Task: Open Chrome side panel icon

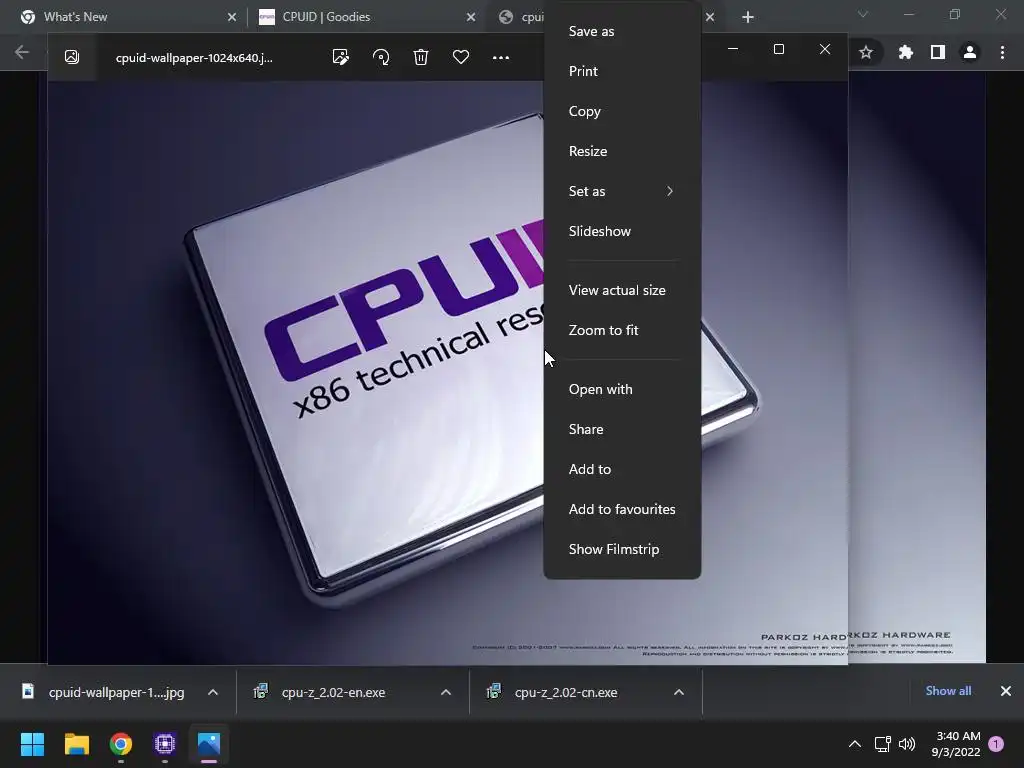Action: coord(938,52)
